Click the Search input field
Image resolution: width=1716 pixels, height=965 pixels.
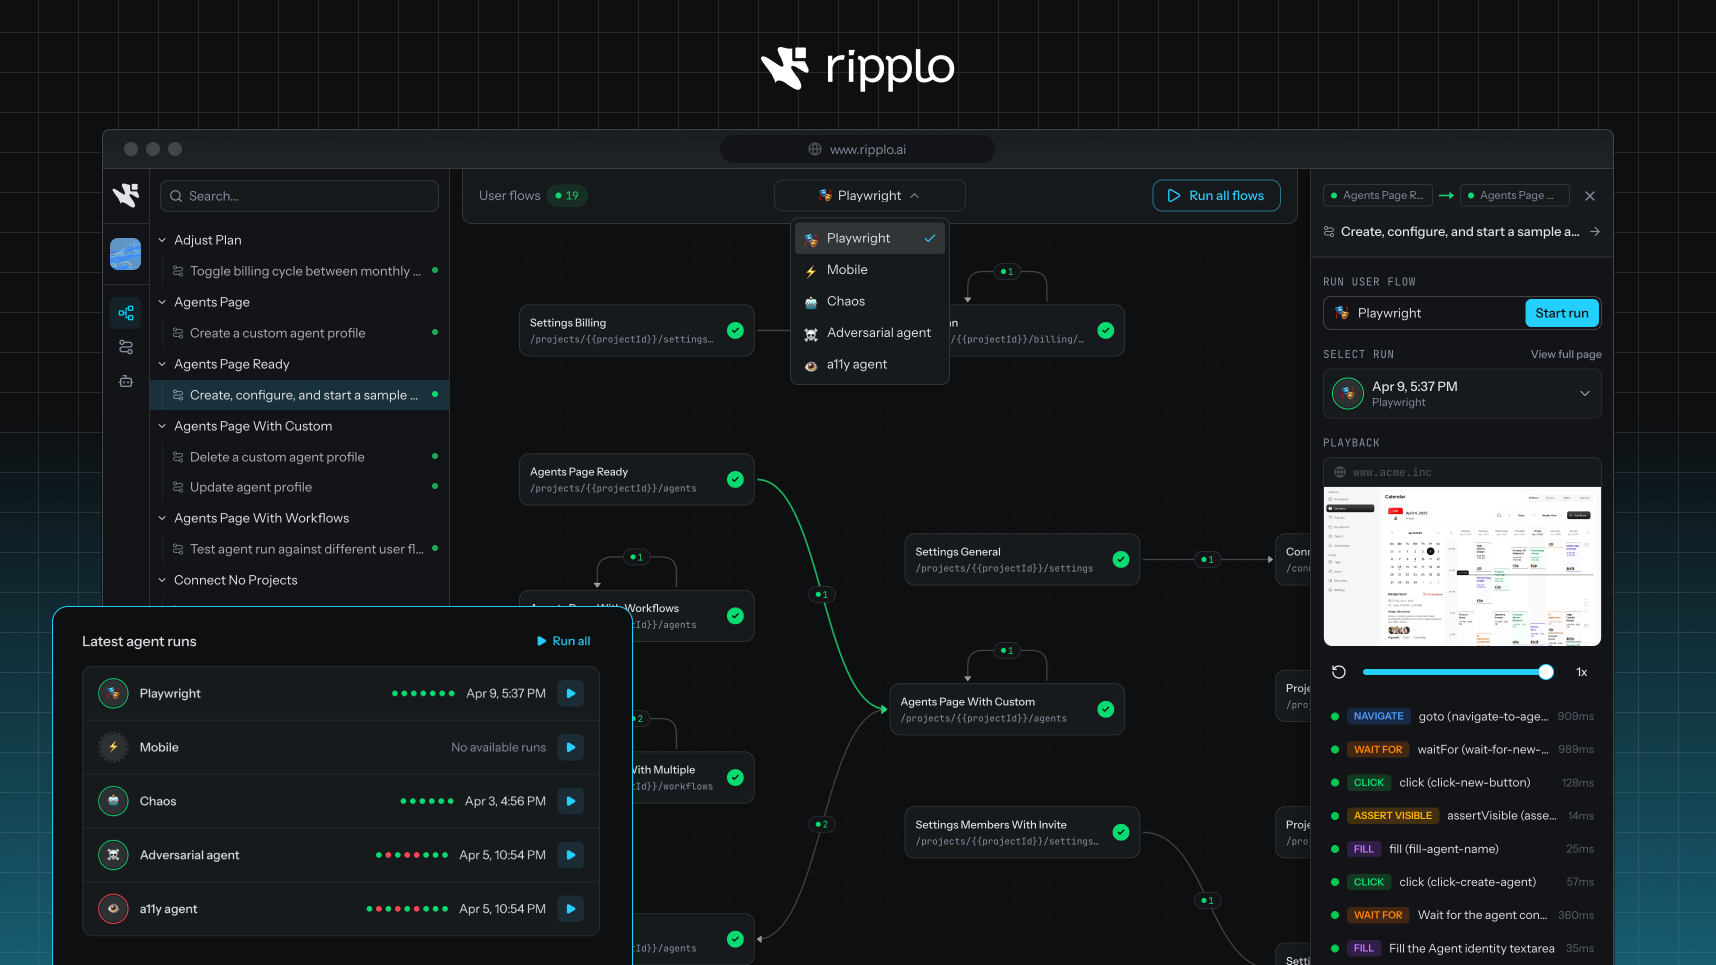[x=299, y=196]
